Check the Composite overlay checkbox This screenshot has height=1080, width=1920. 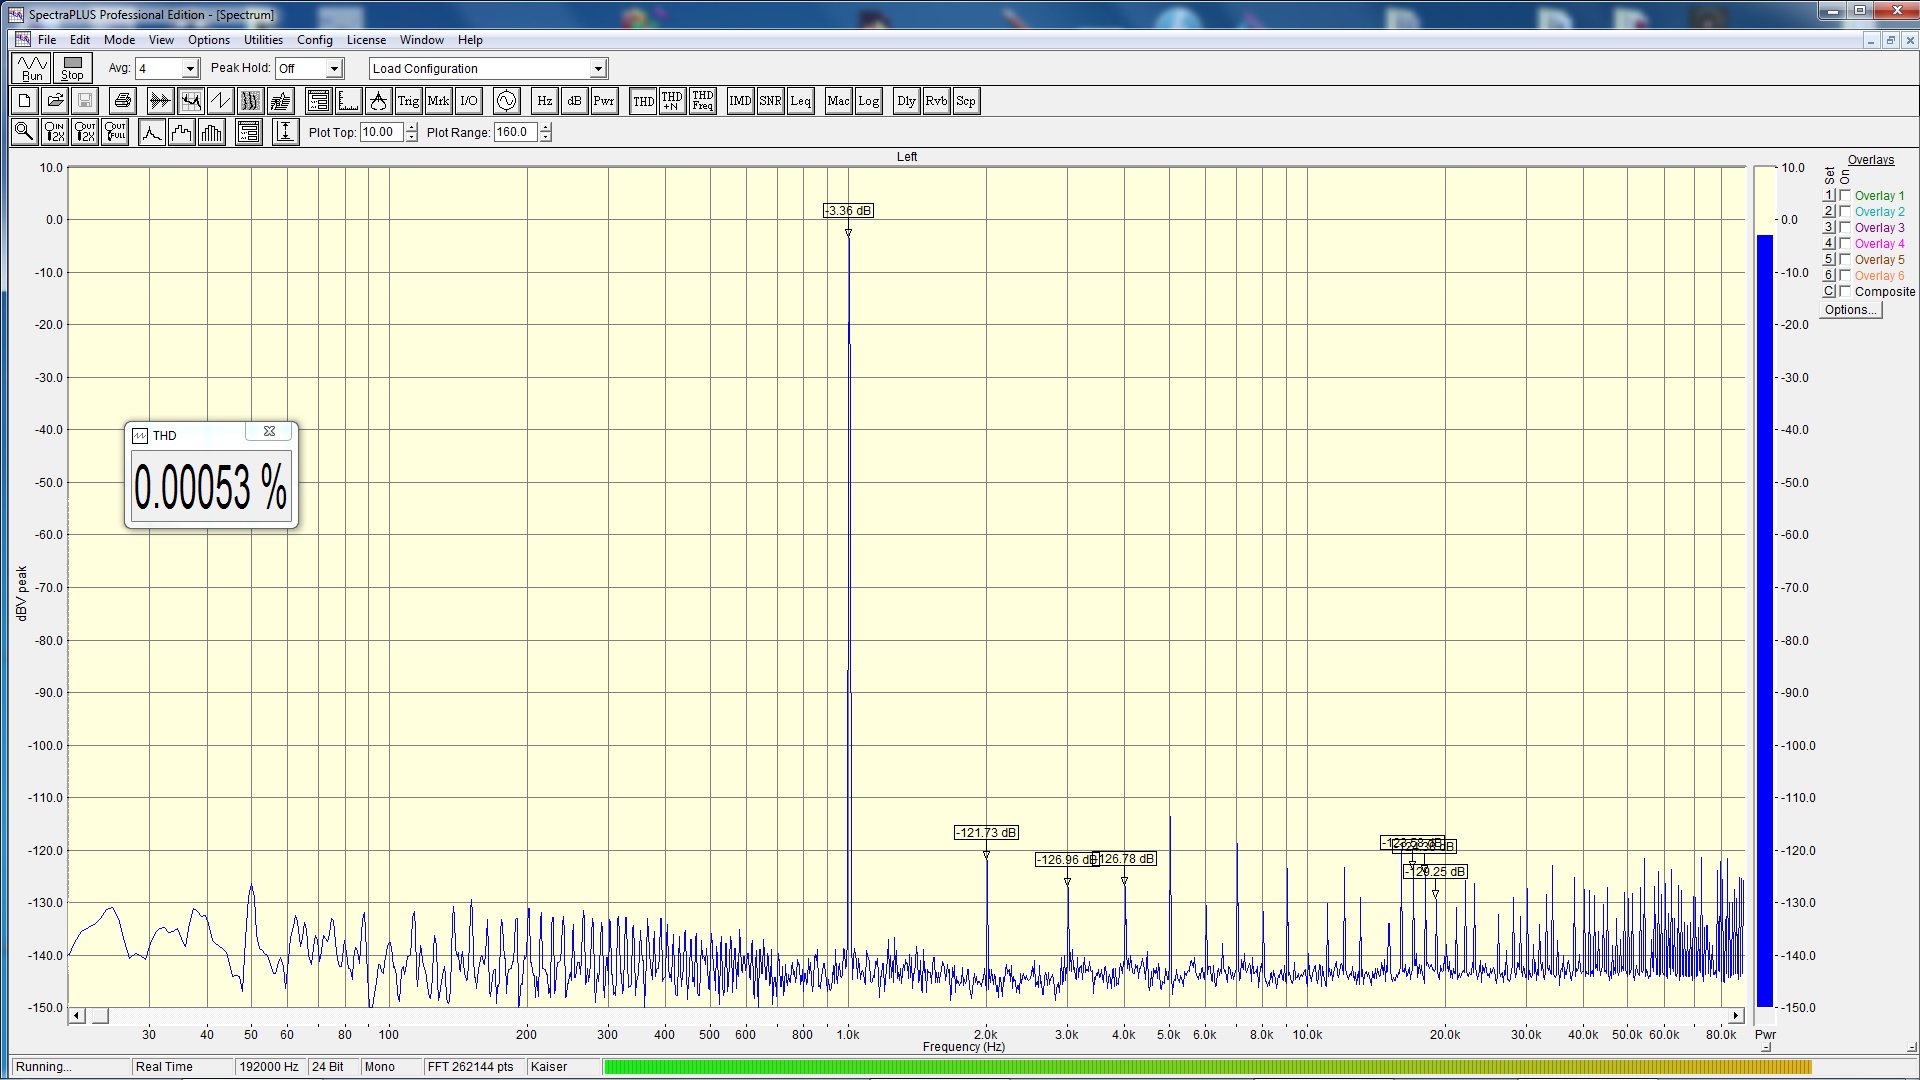pyautogui.click(x=1845, y=292)
